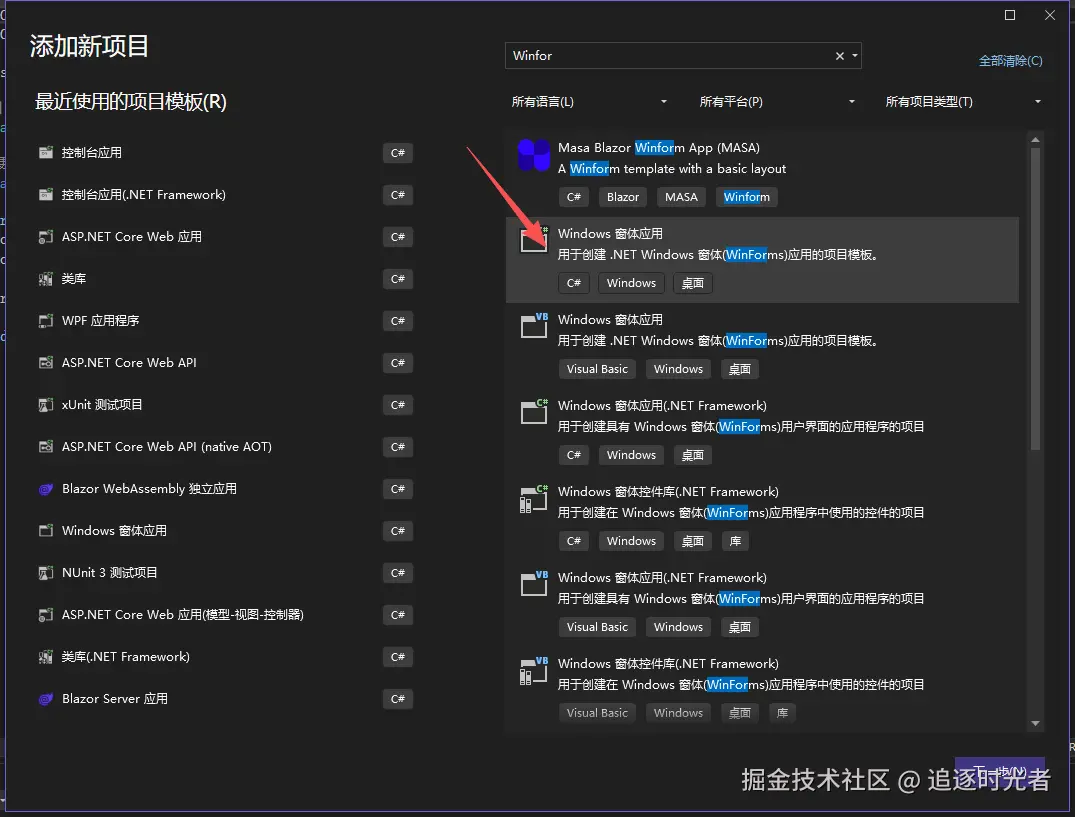
Task: Click the scrollbar down arrow
Action: coord(1035,724)
